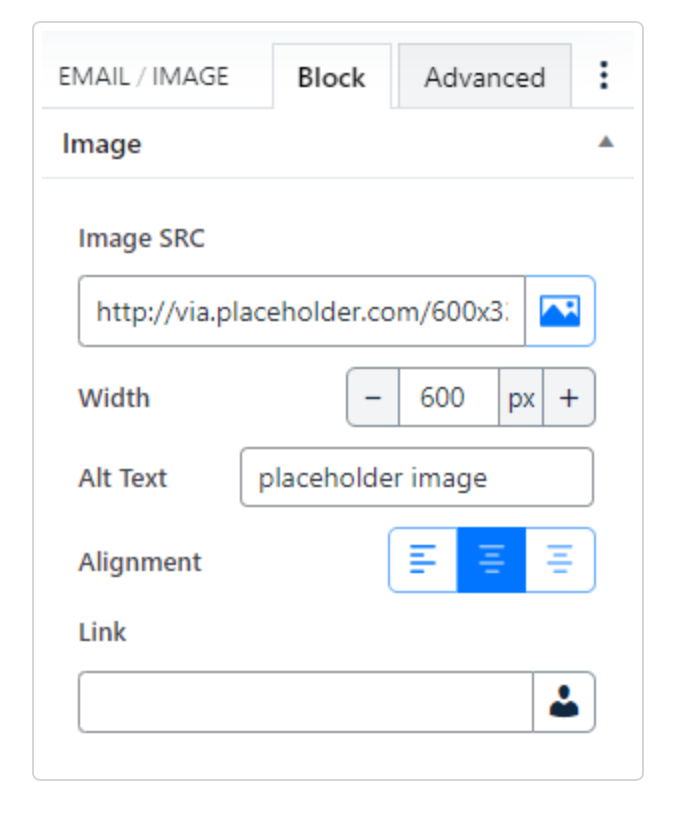Open the Advanced tab

[x=484, y=77]
